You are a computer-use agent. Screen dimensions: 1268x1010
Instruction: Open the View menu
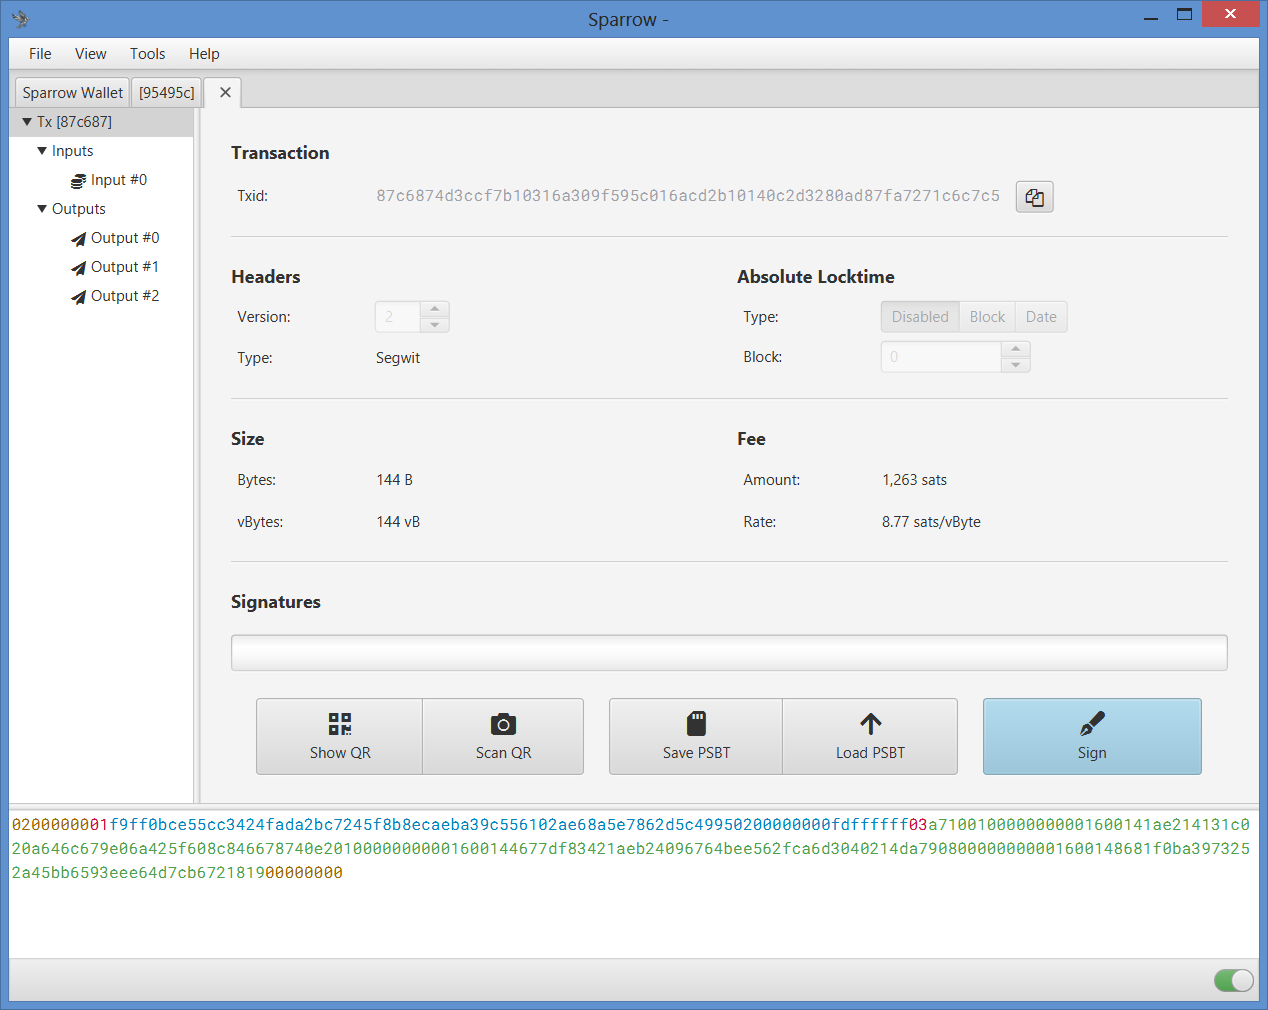(90, 54)
